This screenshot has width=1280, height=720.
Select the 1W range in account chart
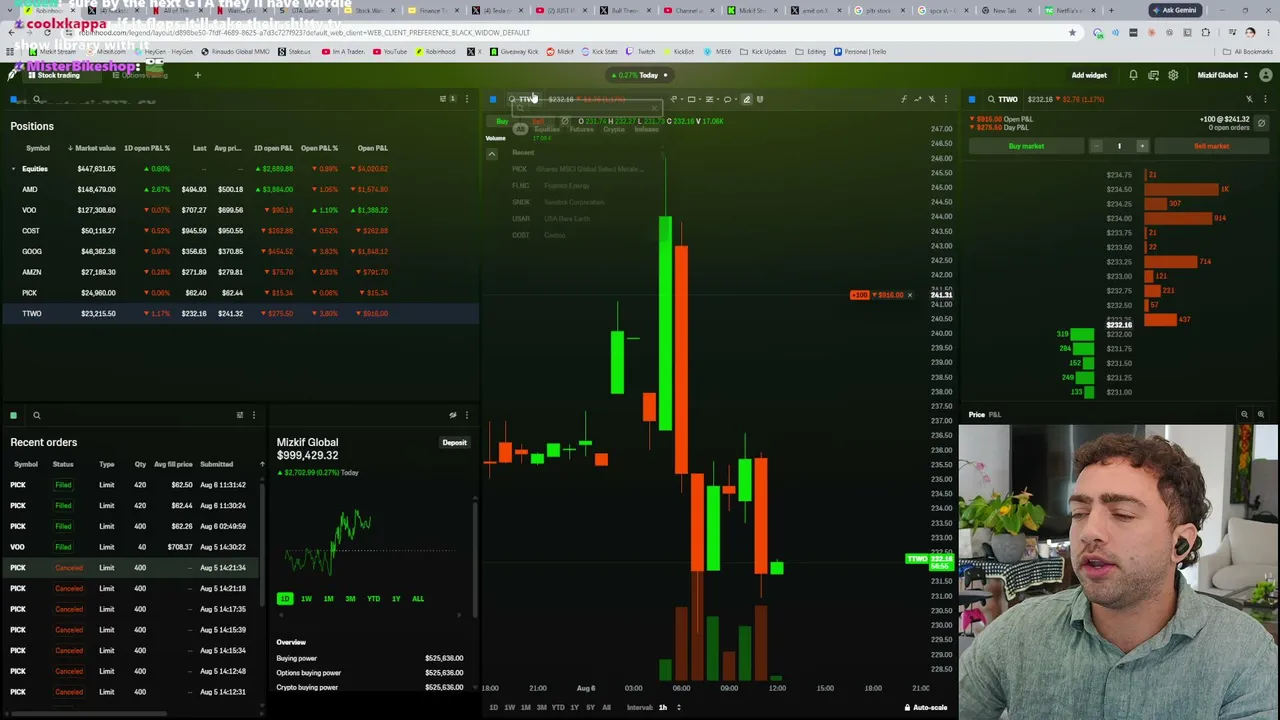306,599
